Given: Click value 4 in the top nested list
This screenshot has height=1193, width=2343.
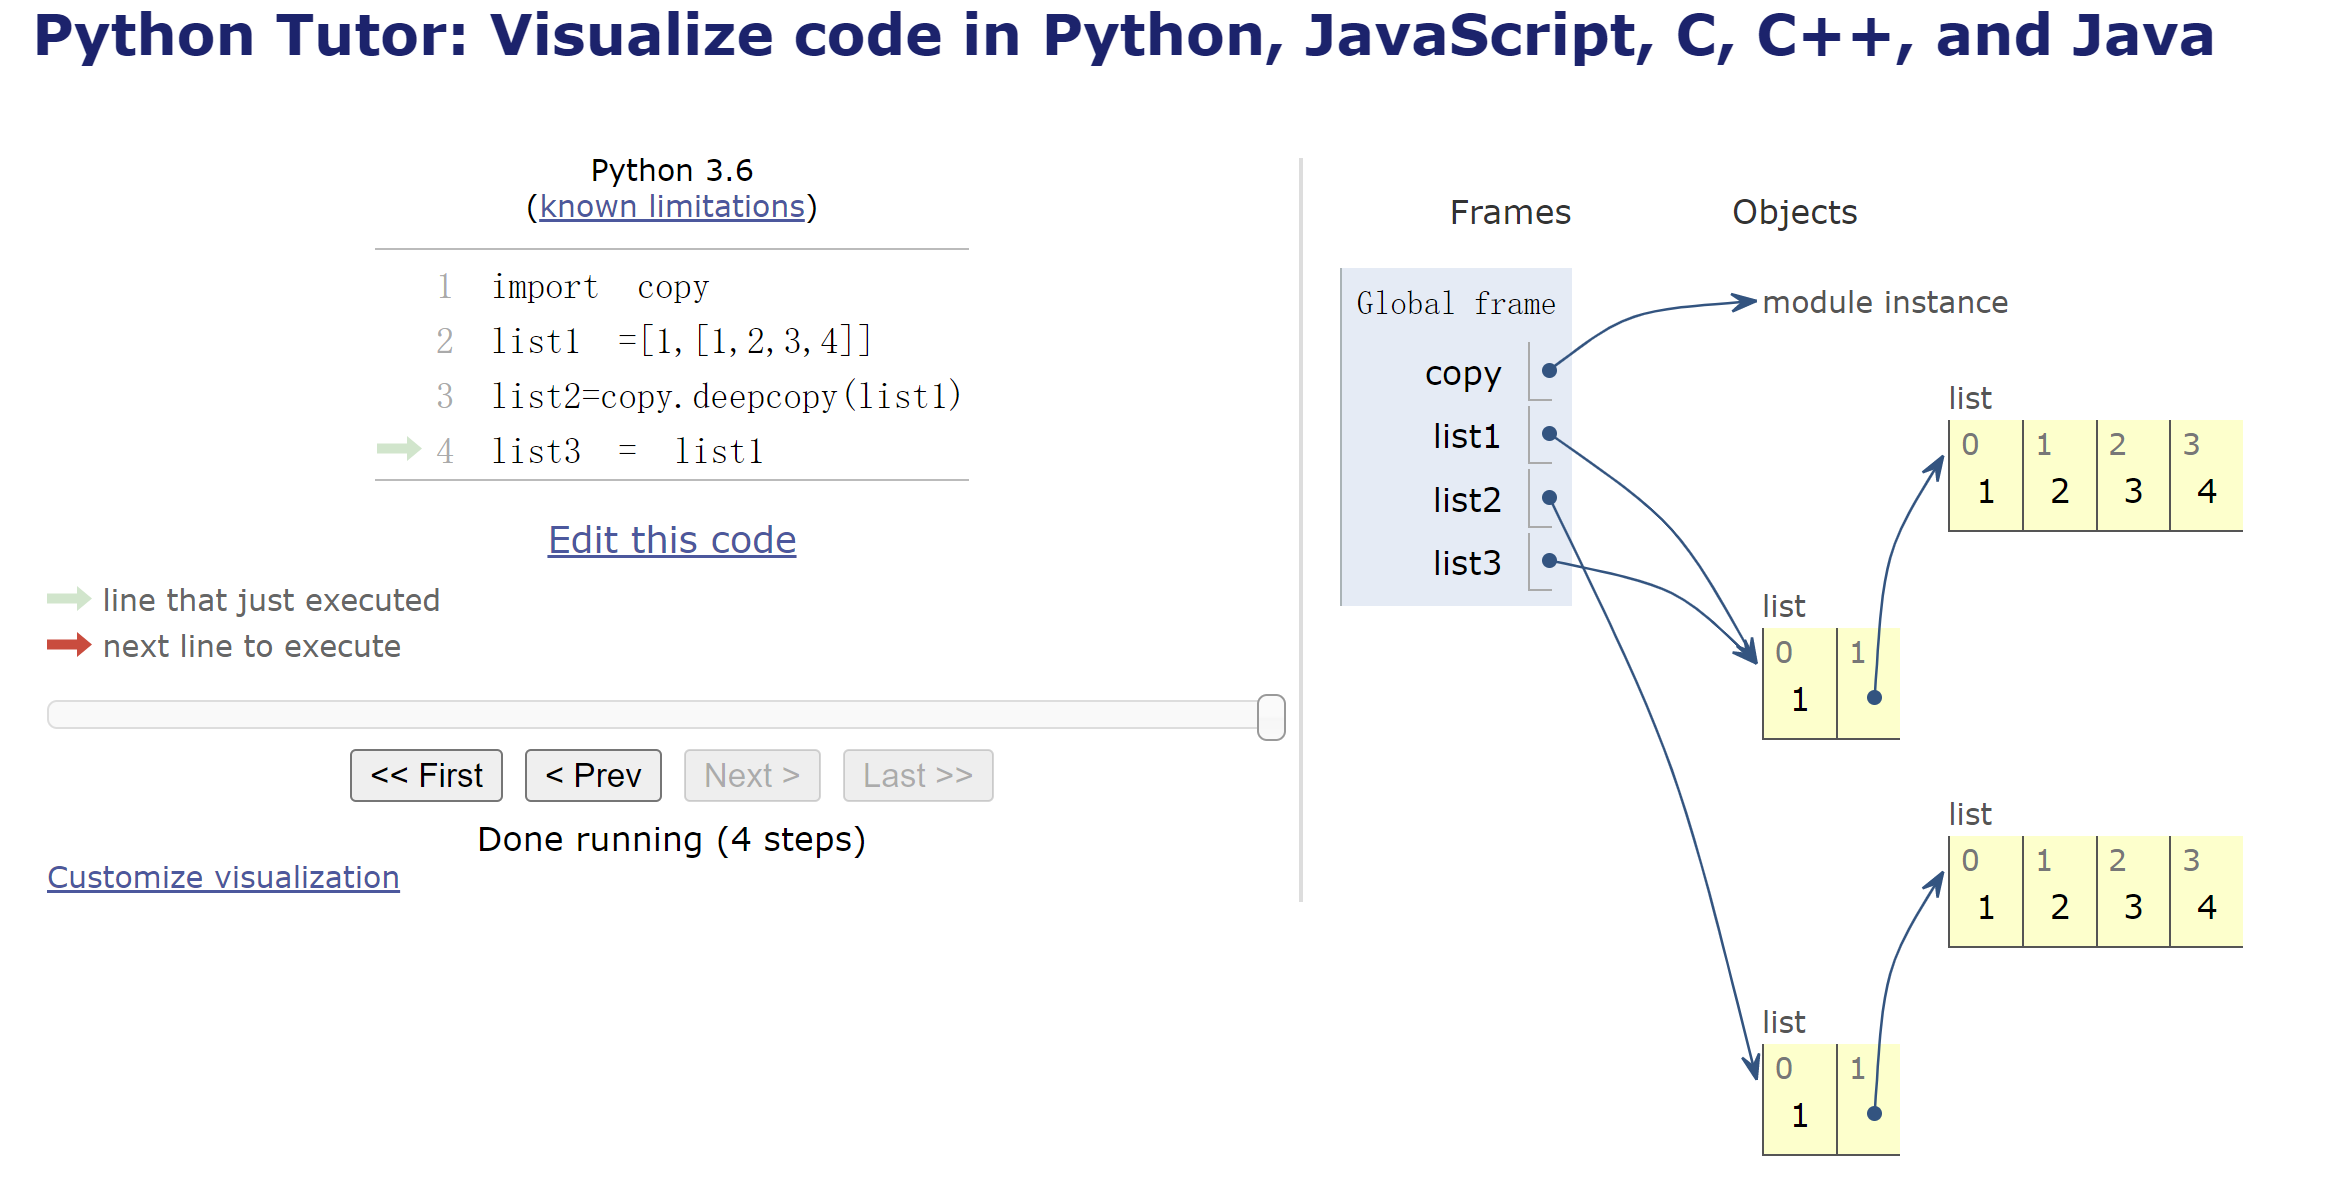Looking at the screenshot, I should 2206,491.
